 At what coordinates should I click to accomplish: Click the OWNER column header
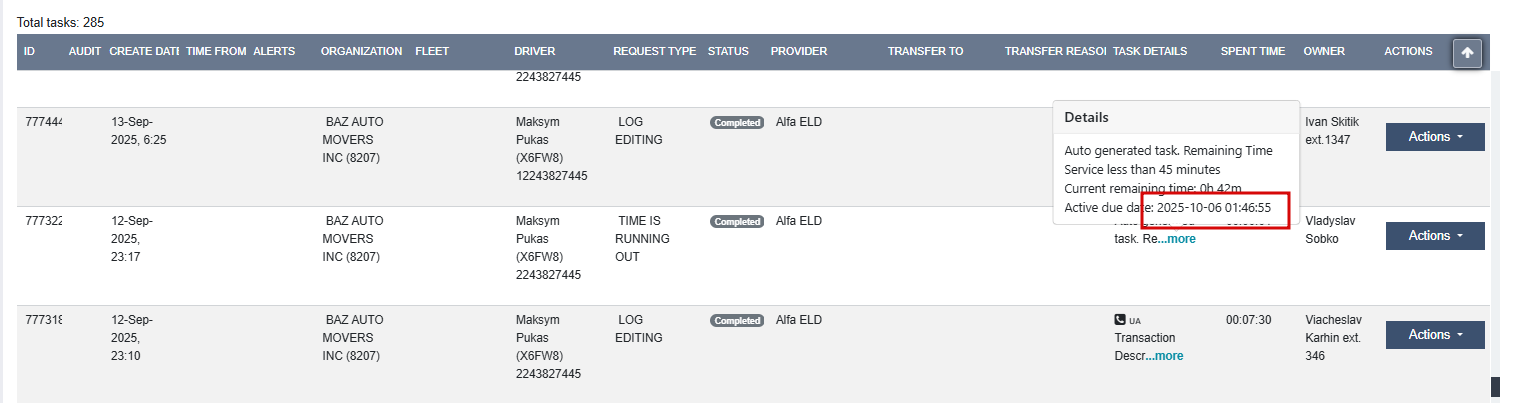(1324, 51)
